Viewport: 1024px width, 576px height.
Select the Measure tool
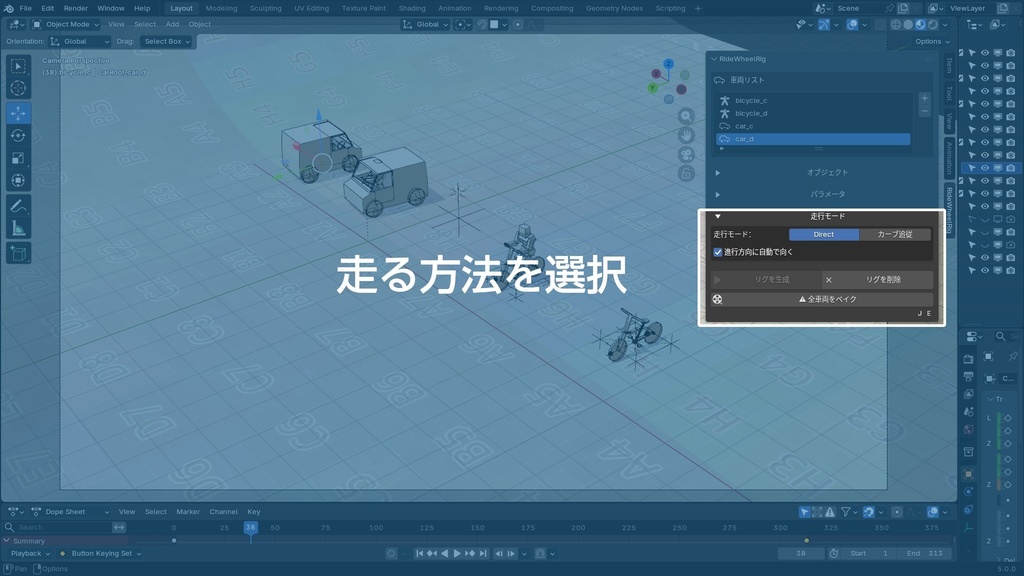click(x=18, y=229)
